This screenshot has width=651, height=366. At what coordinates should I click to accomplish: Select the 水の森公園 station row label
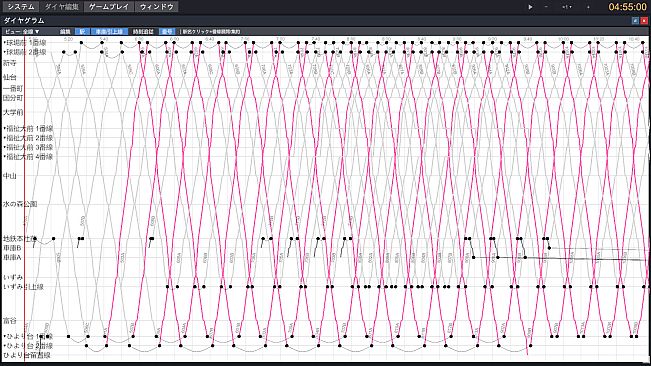point(20,204)
